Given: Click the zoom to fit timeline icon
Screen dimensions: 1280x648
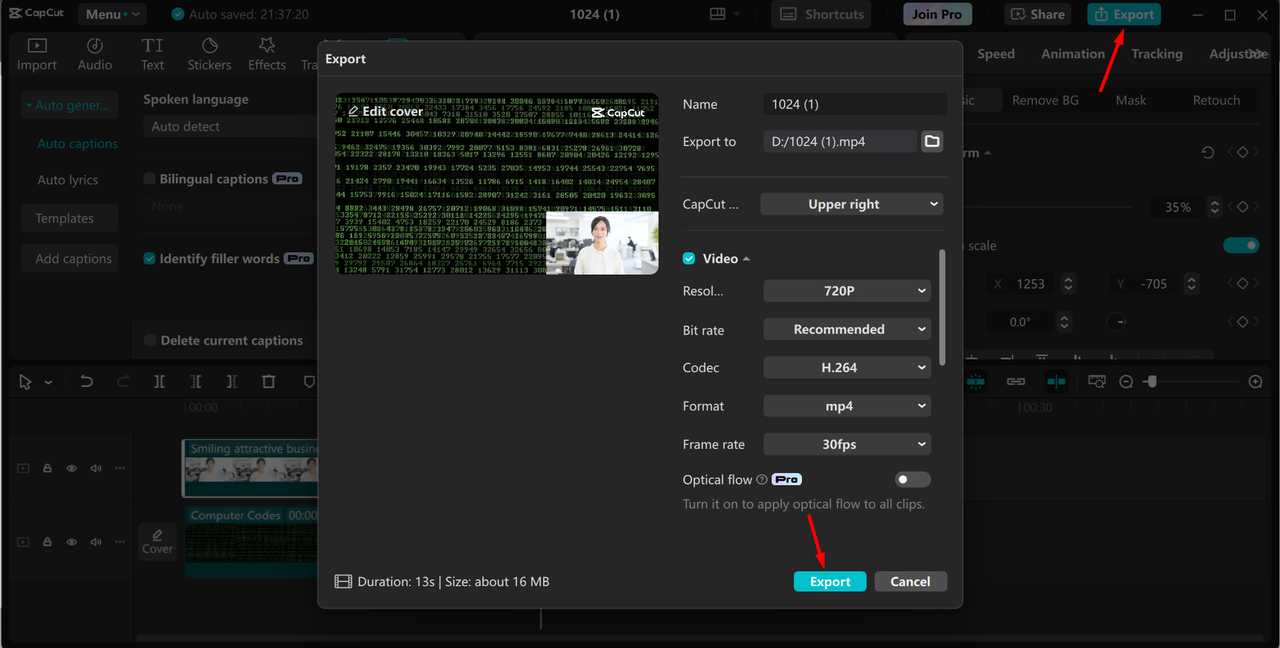Looking at the screenshot, I should [x=1097, y=382].
